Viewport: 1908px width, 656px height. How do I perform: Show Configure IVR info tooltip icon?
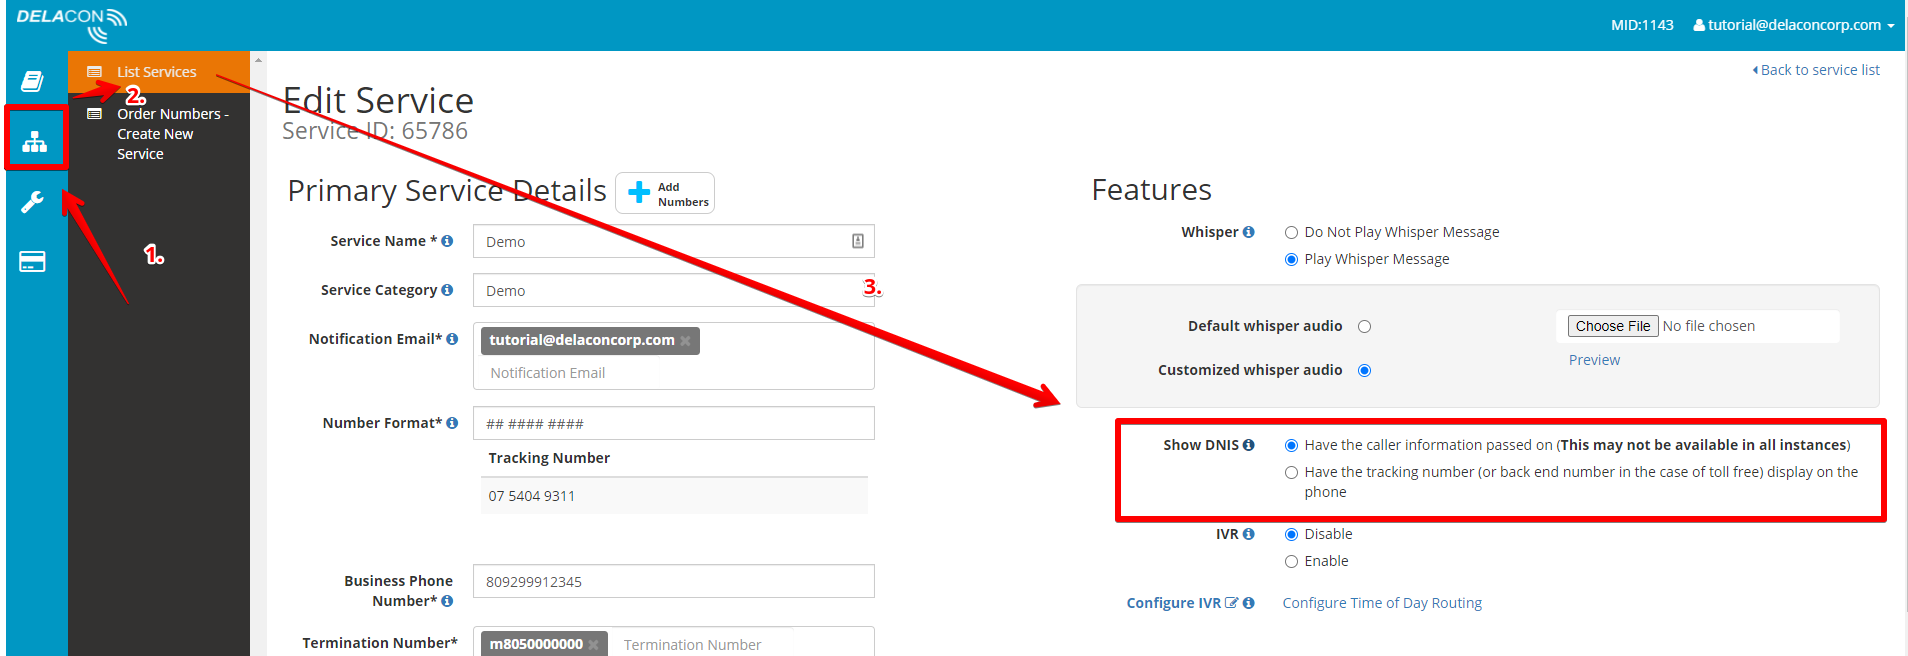[1248, 603]
